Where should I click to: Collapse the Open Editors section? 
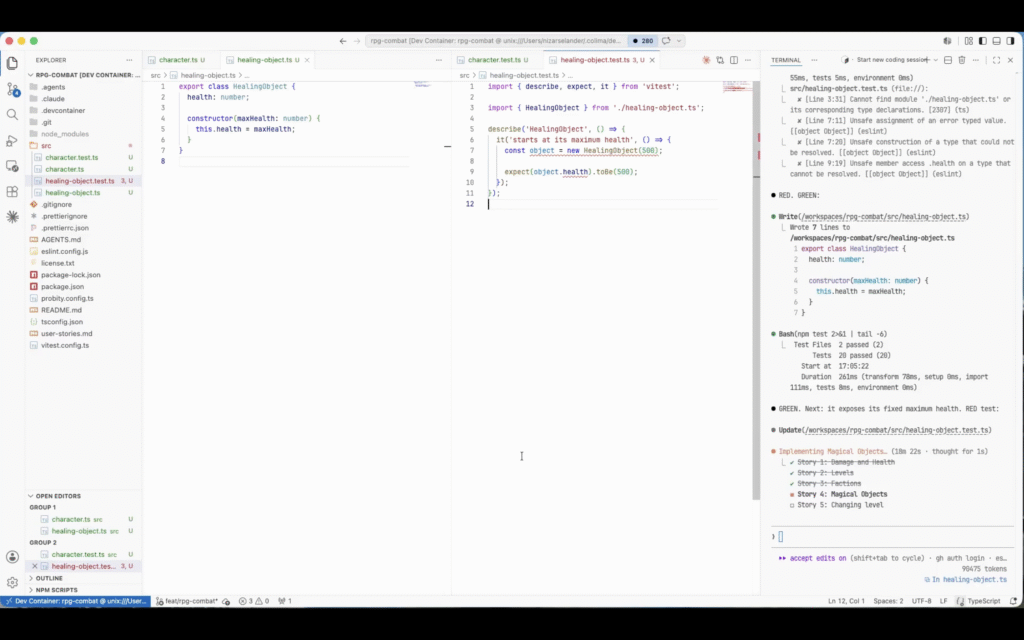click(84, 496)
